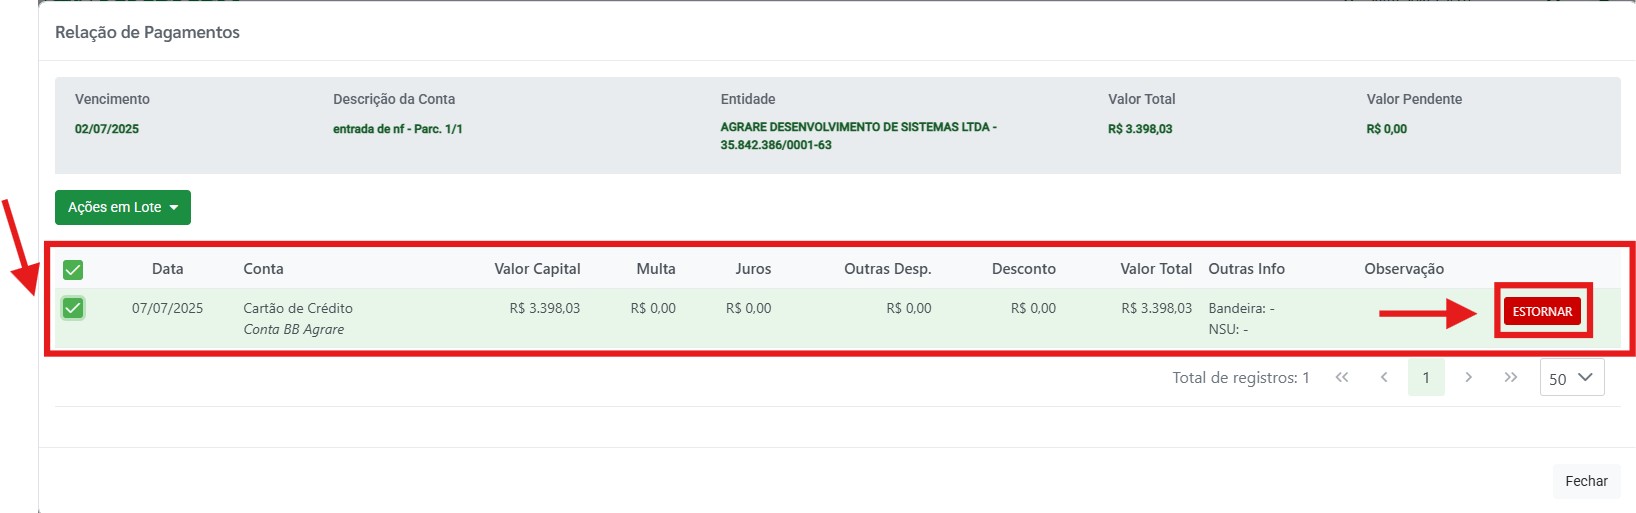
Task: Go to first page pagination icon
Action: click(x=1342, y=377)
